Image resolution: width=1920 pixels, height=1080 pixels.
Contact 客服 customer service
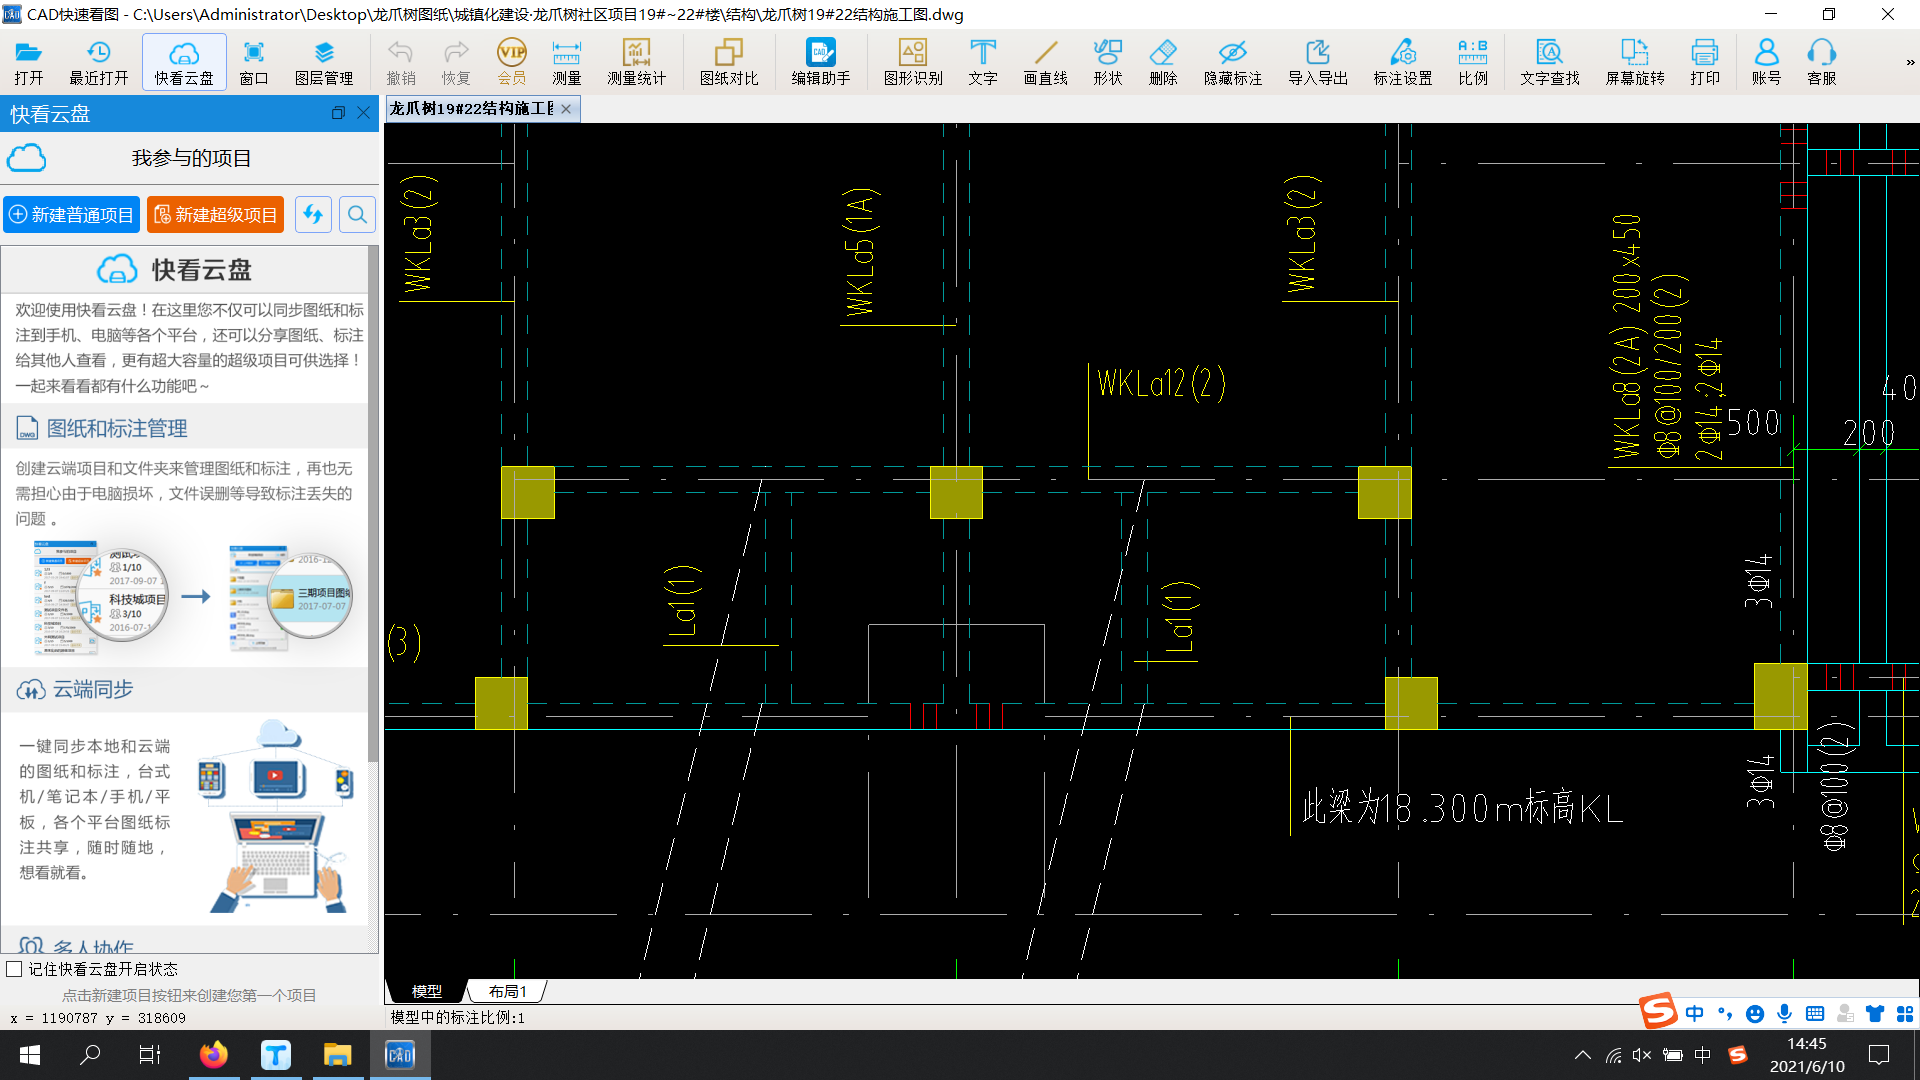(x=1822, y=63)
